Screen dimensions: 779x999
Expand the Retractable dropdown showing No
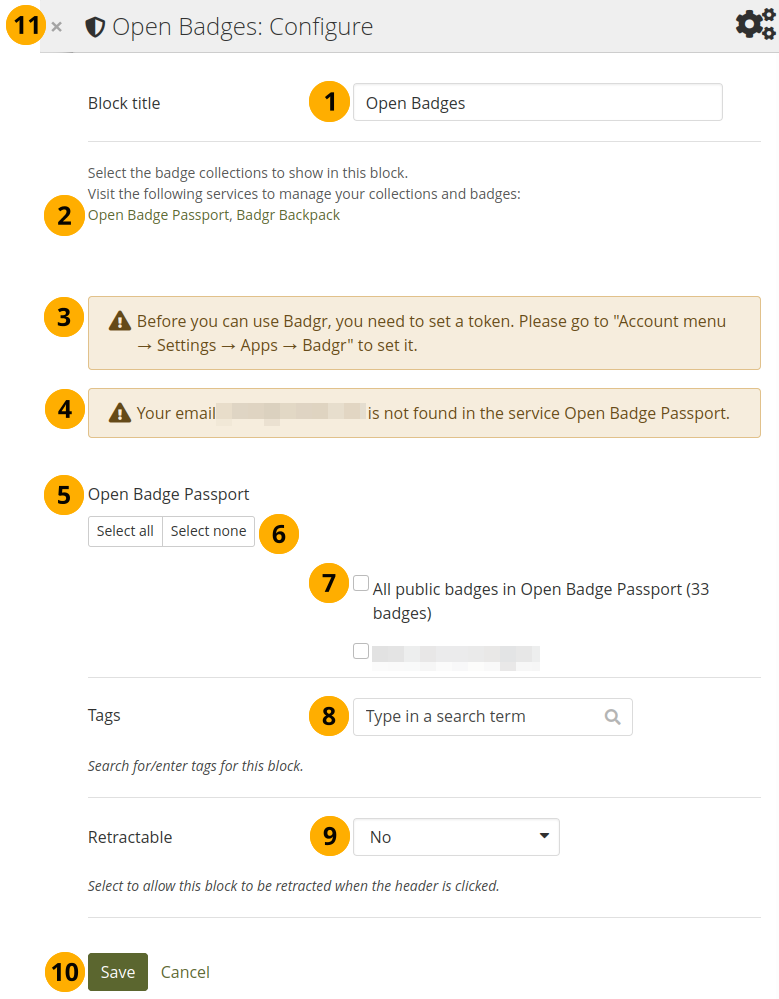pos(456,837)
